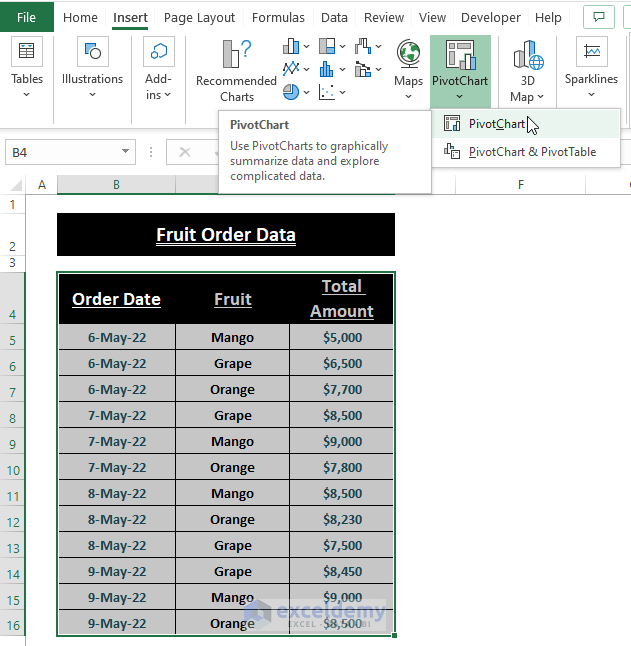Open pie chart dropdown arrow
This screenshot has width=631, height=646.
point(306,92)
